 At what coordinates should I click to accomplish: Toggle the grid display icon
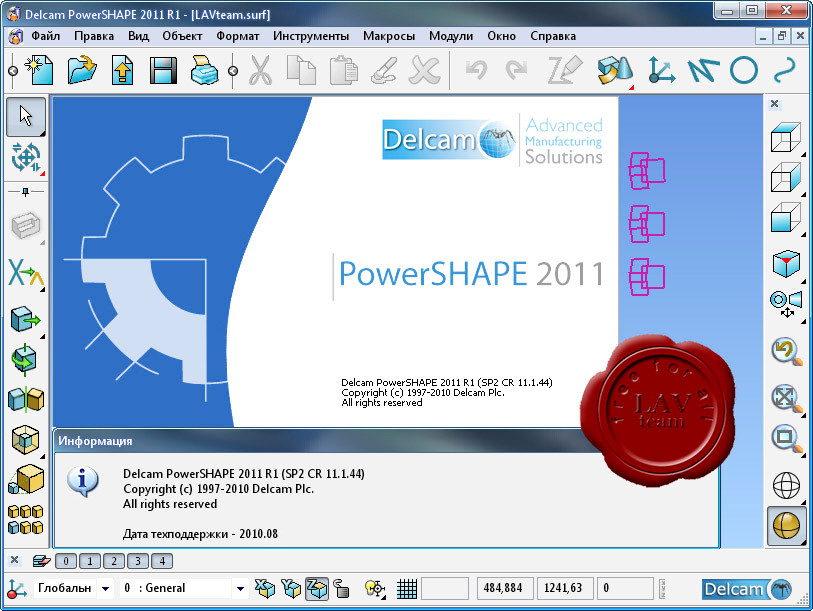(406, 589)
